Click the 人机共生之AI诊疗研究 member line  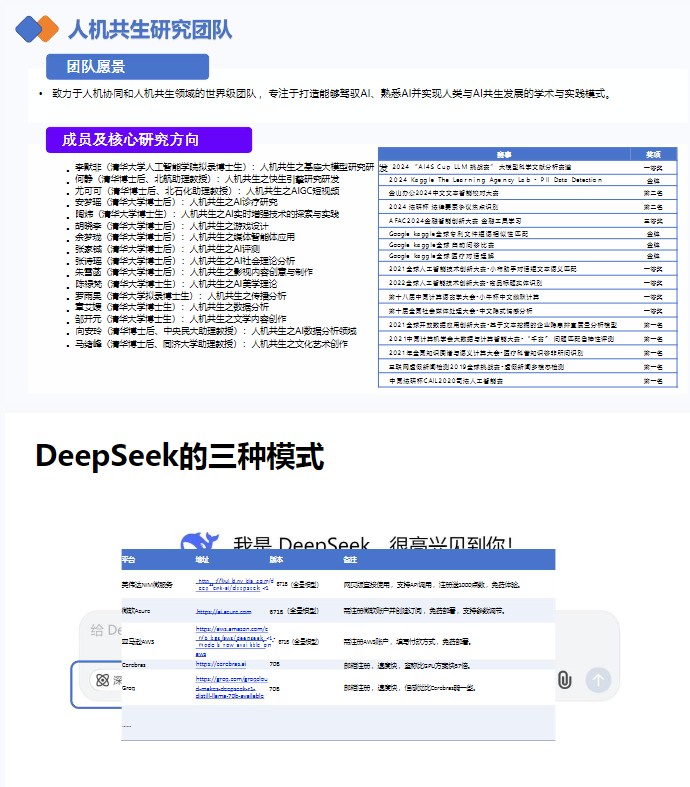176,202
